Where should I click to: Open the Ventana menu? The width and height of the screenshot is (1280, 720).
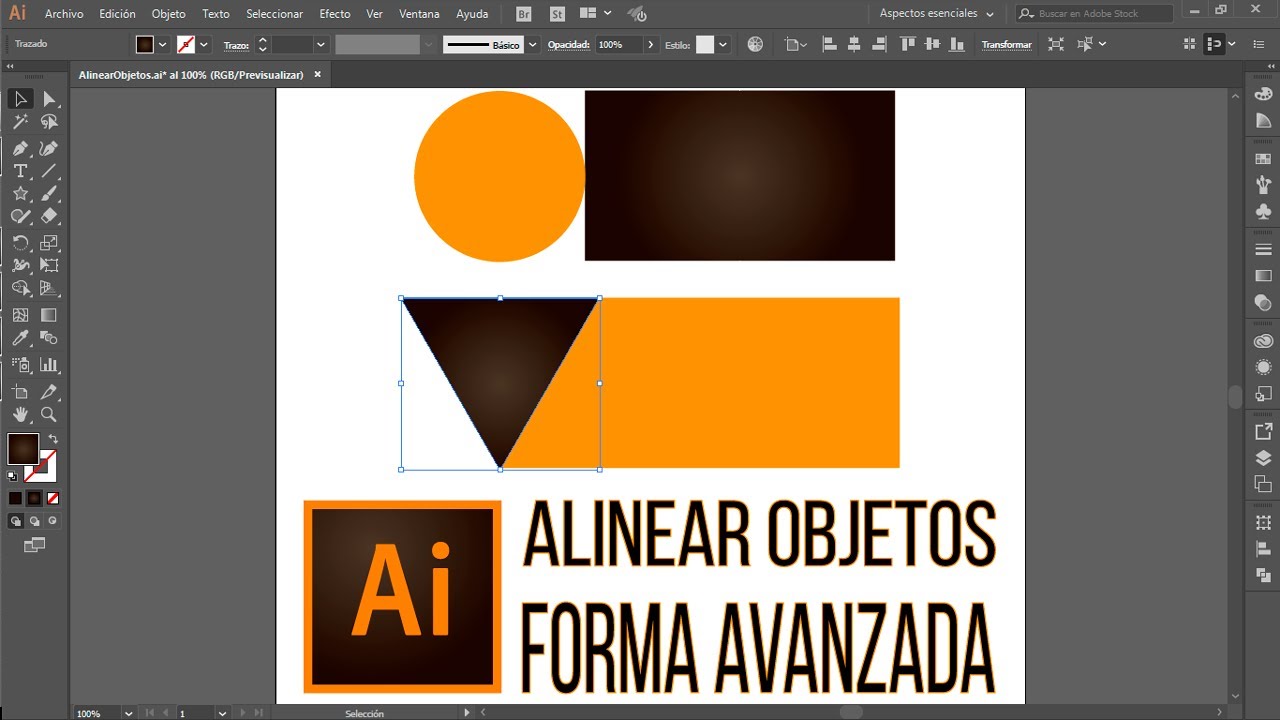click(419, 14)
